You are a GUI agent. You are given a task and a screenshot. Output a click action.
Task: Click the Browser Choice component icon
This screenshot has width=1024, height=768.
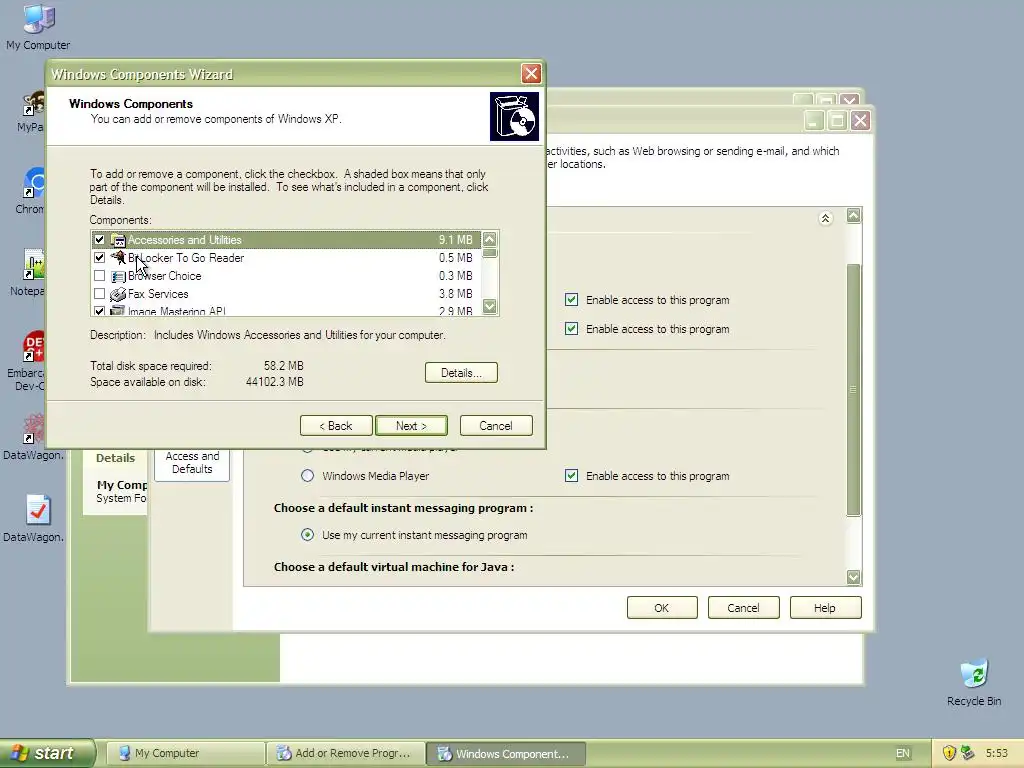click(x=118, y=276)
